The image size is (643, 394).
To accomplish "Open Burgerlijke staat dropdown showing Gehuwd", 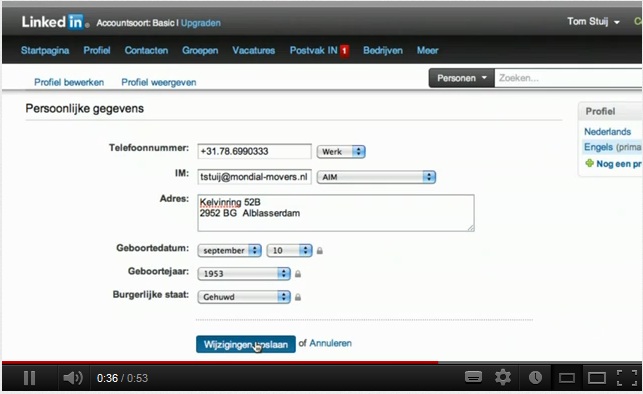I will point(244,297).
